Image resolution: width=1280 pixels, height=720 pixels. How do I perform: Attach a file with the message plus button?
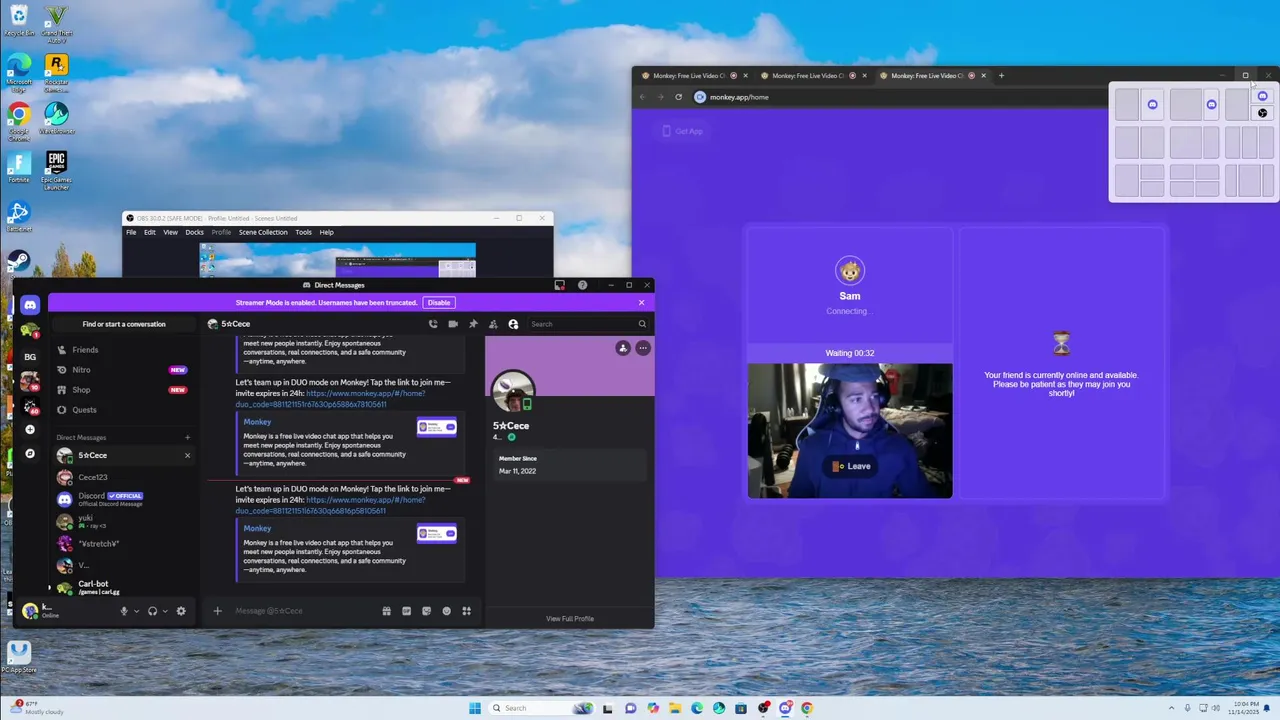coord(217,611)
